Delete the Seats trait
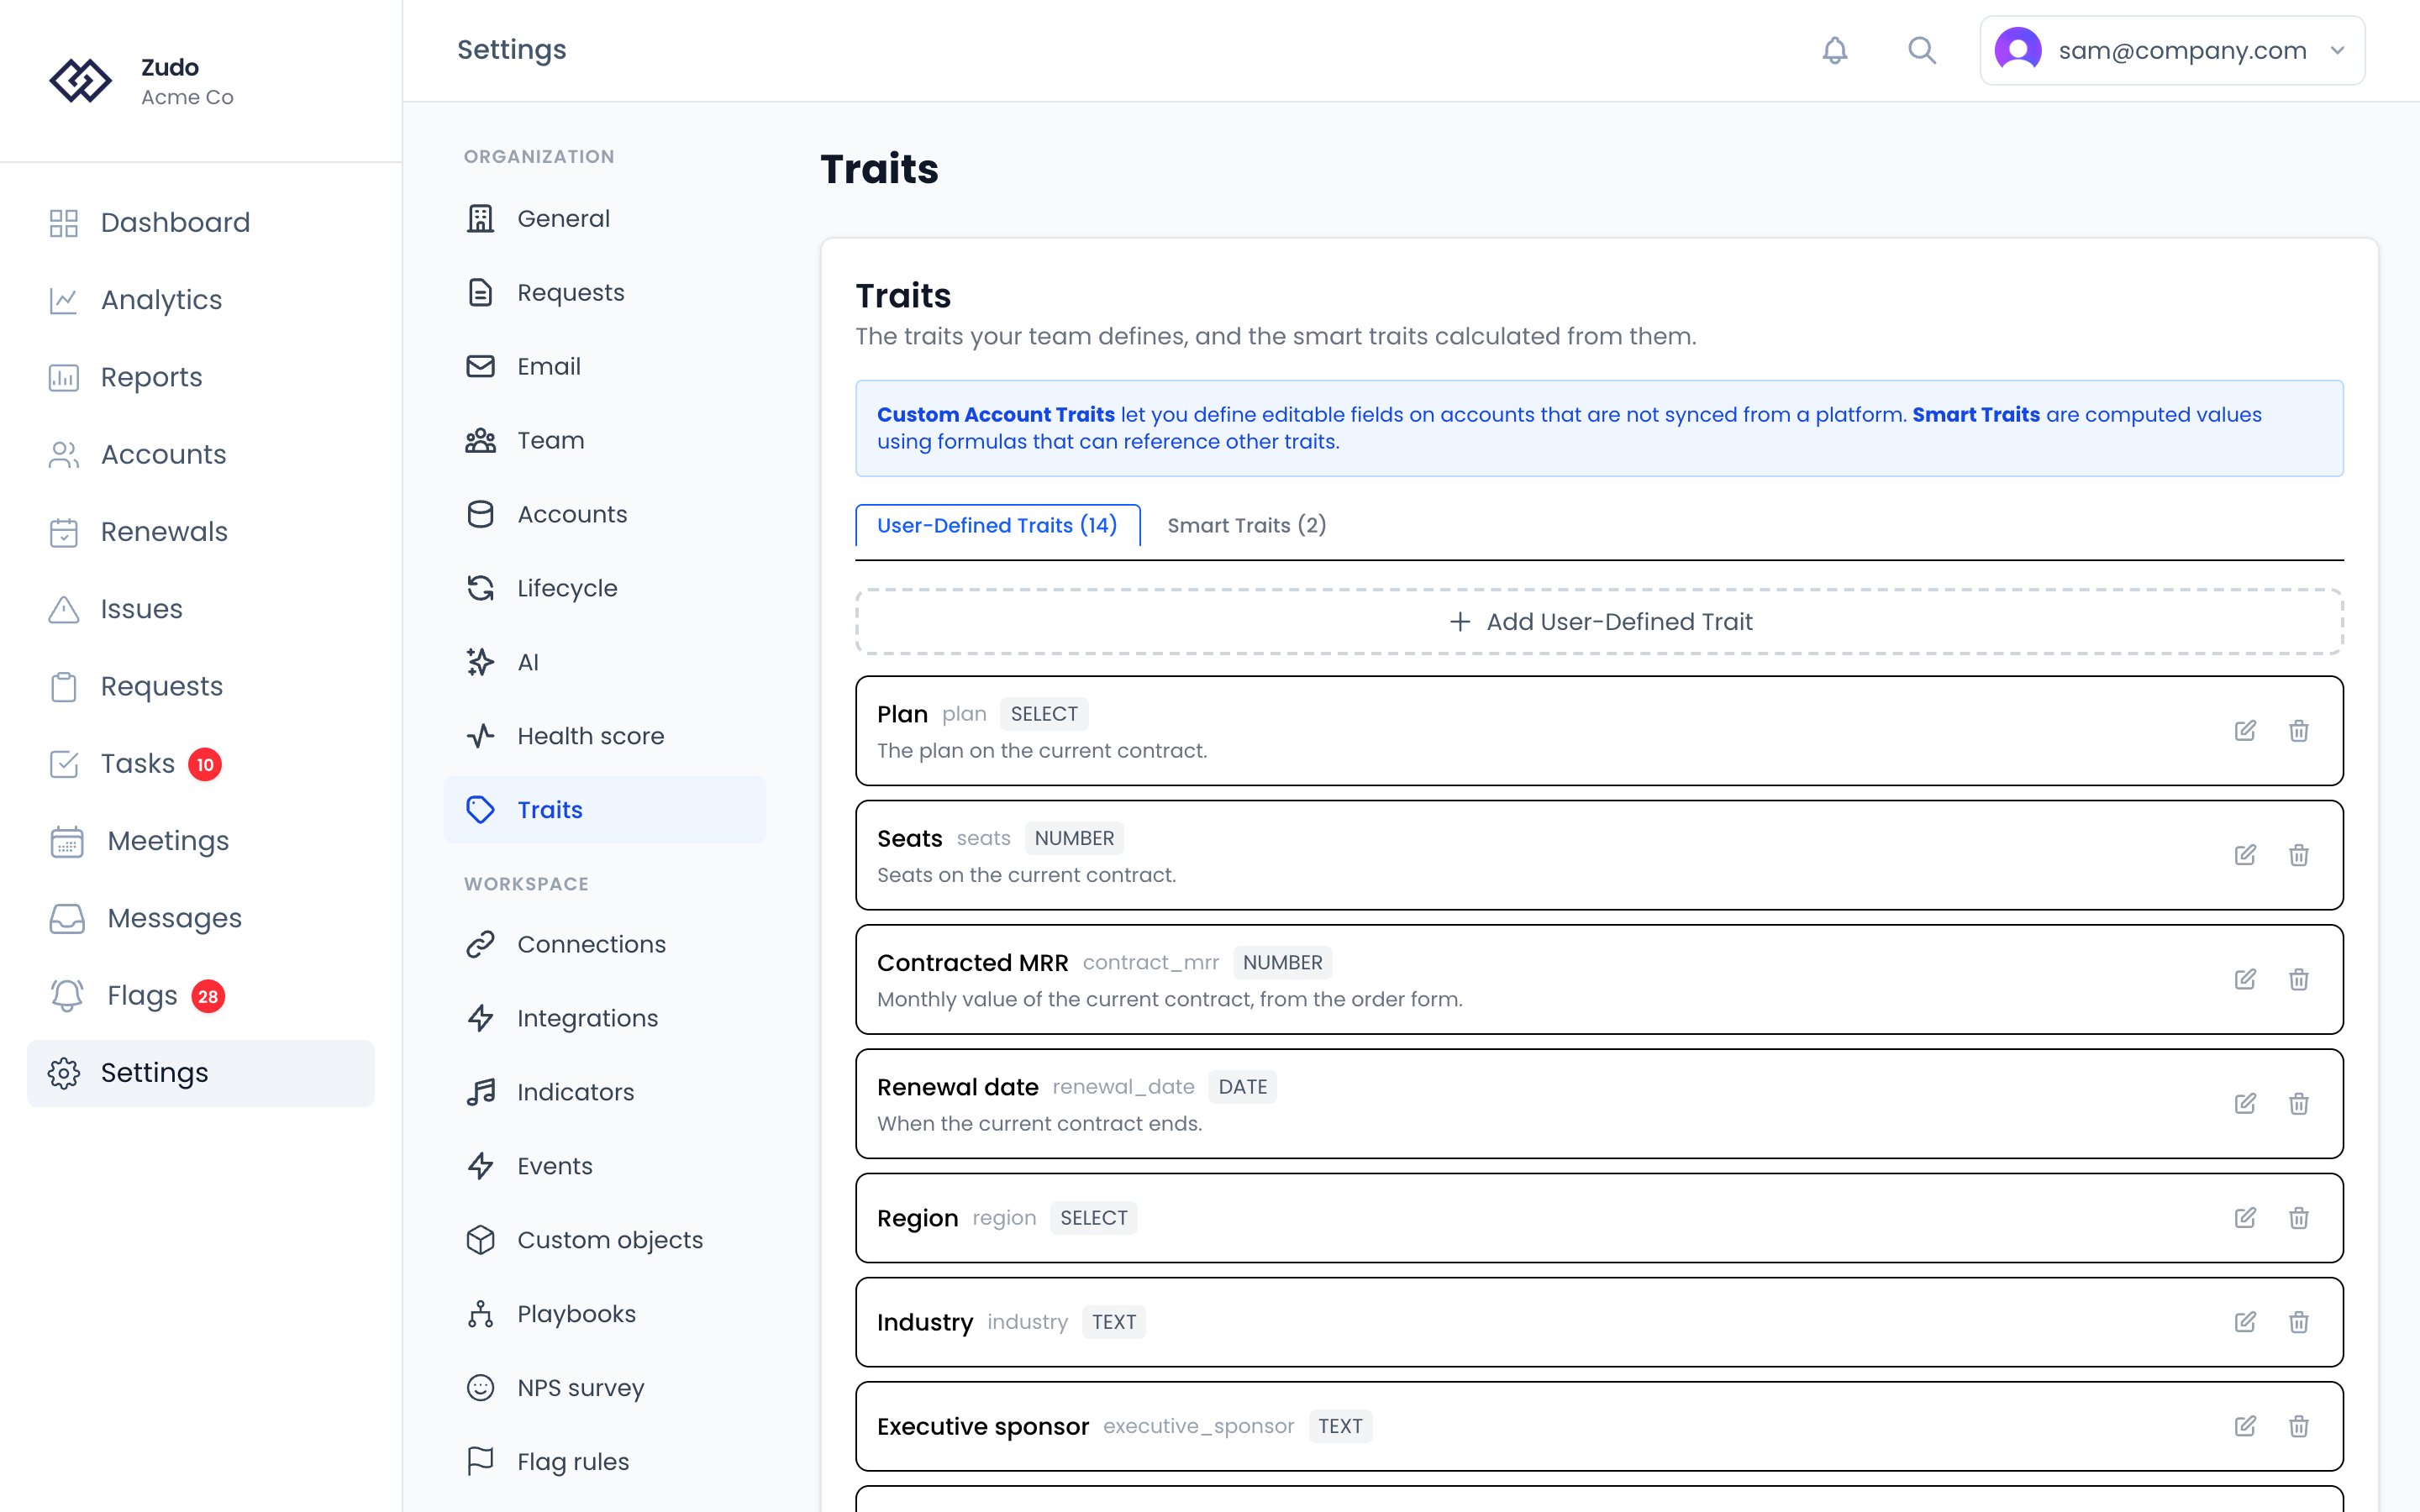This screenshot has height=1512, width=2420. point(2299,855)
